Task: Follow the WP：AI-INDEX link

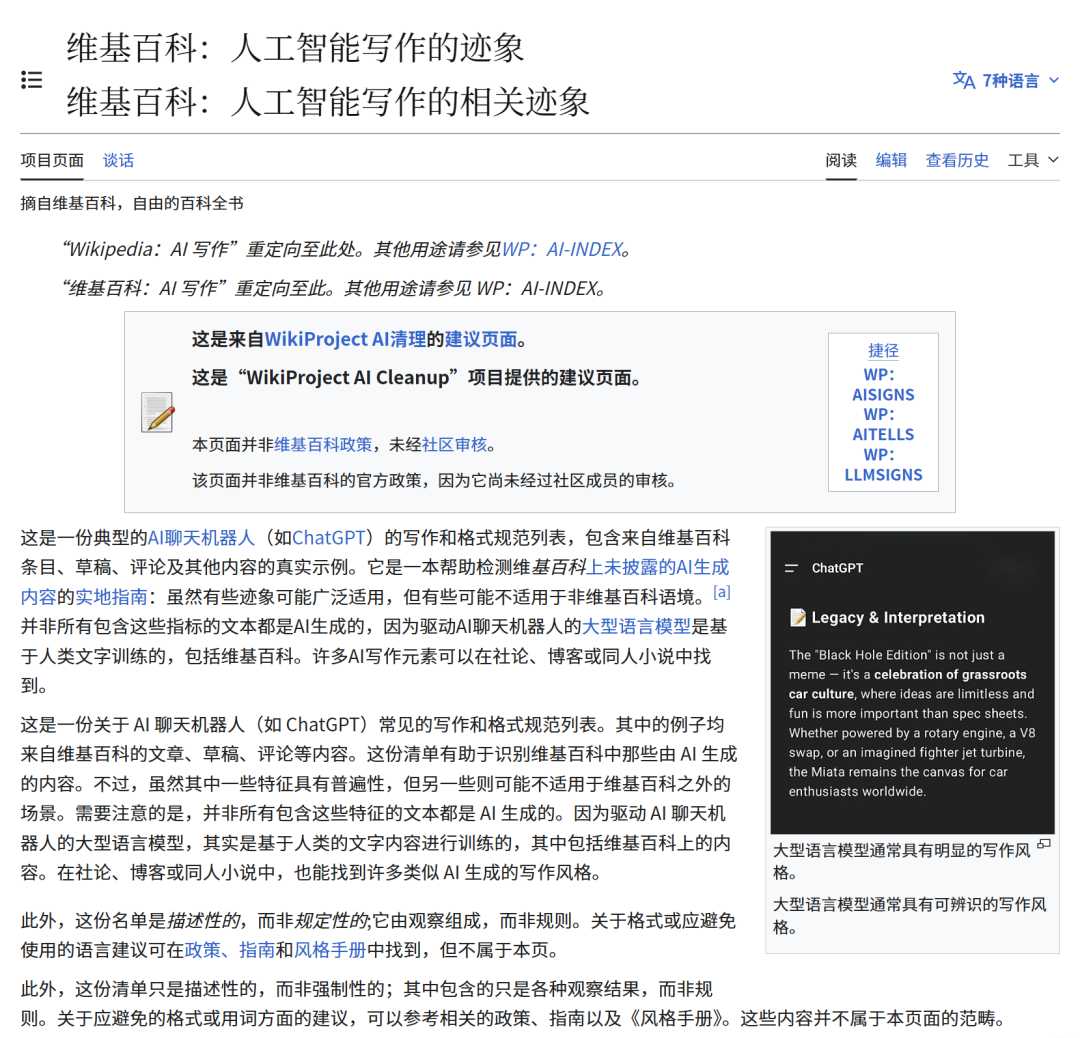Action: (x=562, y=249)
